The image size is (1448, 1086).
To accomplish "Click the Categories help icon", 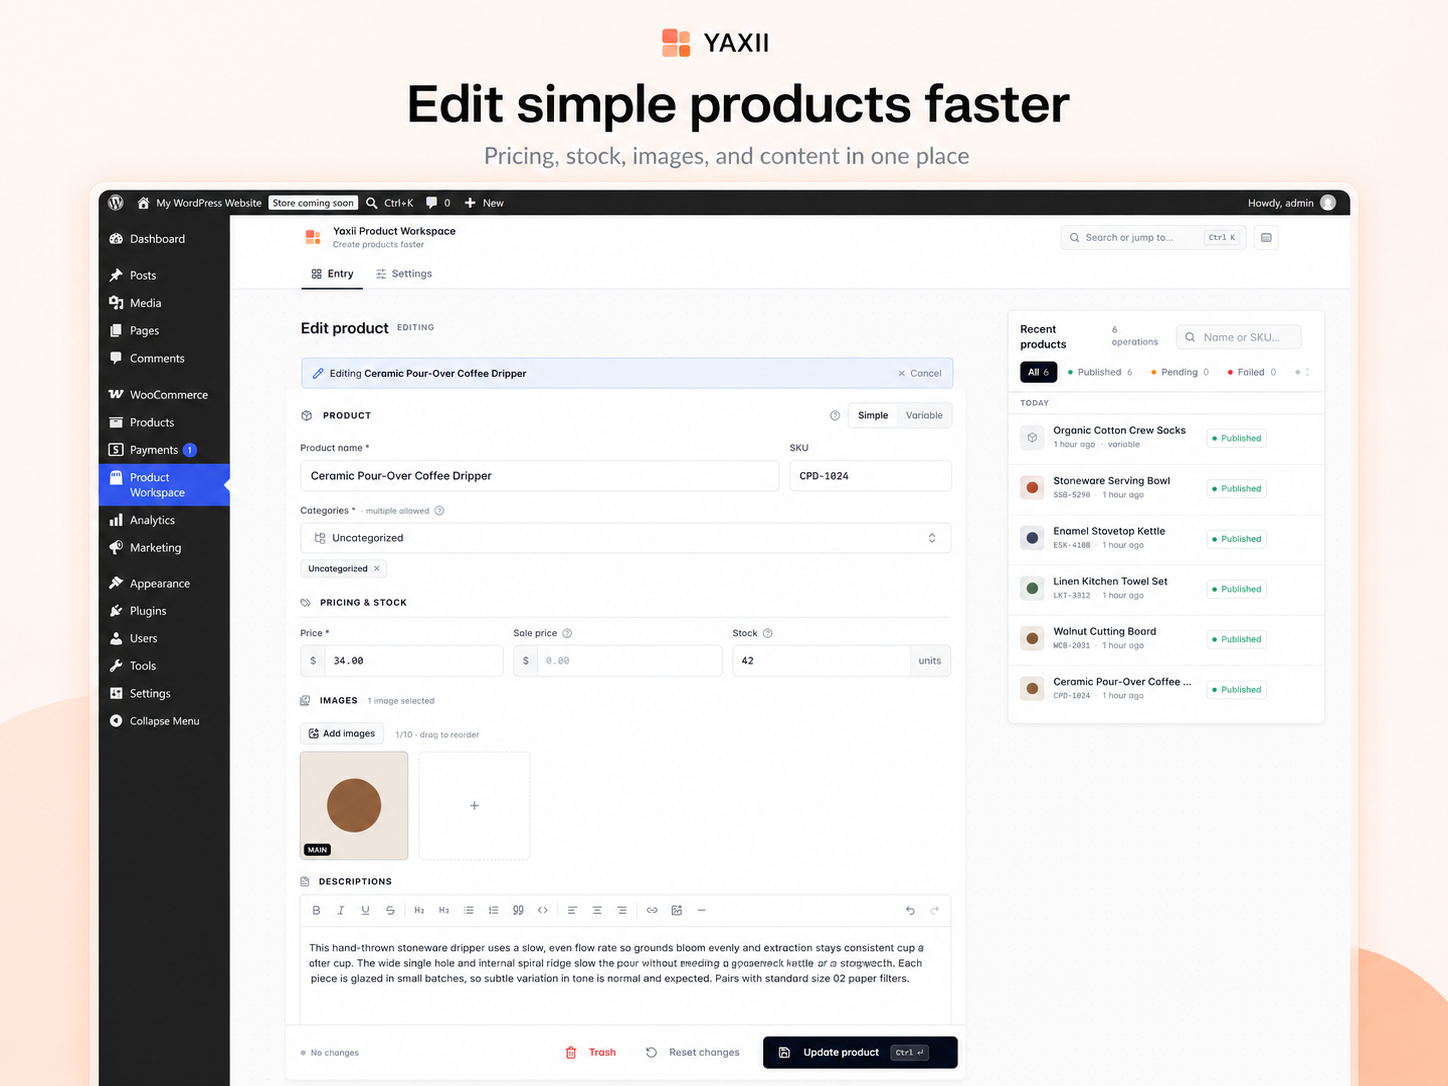I will [439, 511].
